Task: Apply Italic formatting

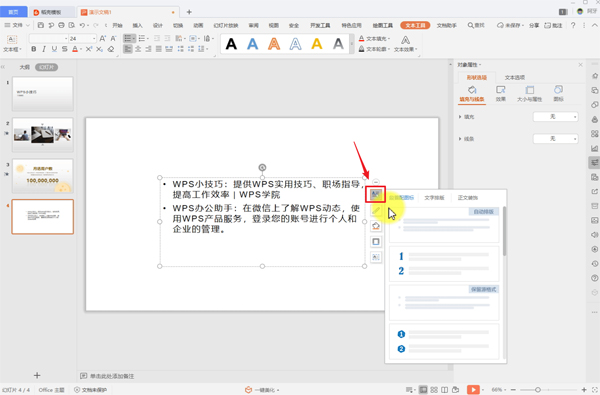Action: (44, 49)
